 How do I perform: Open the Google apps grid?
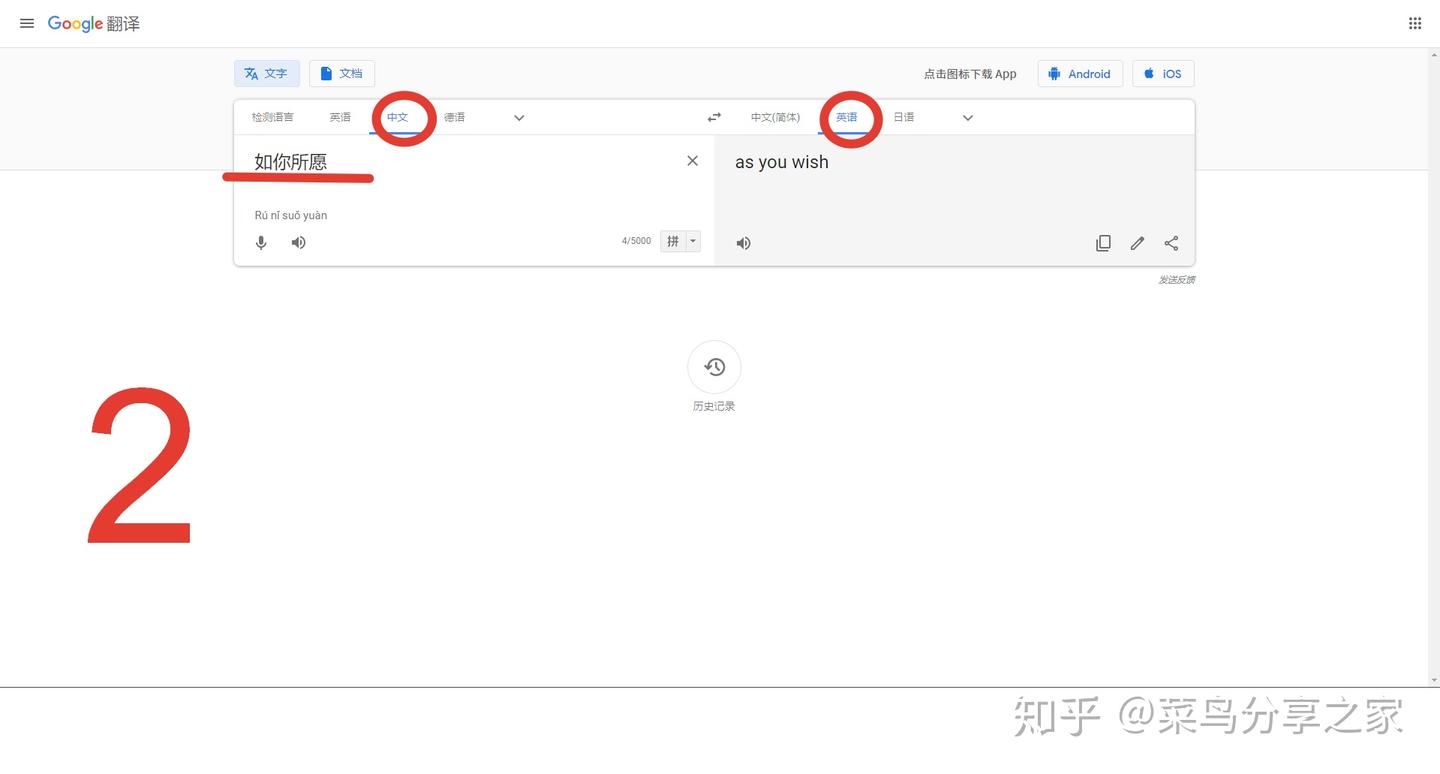pos(1415,23)
